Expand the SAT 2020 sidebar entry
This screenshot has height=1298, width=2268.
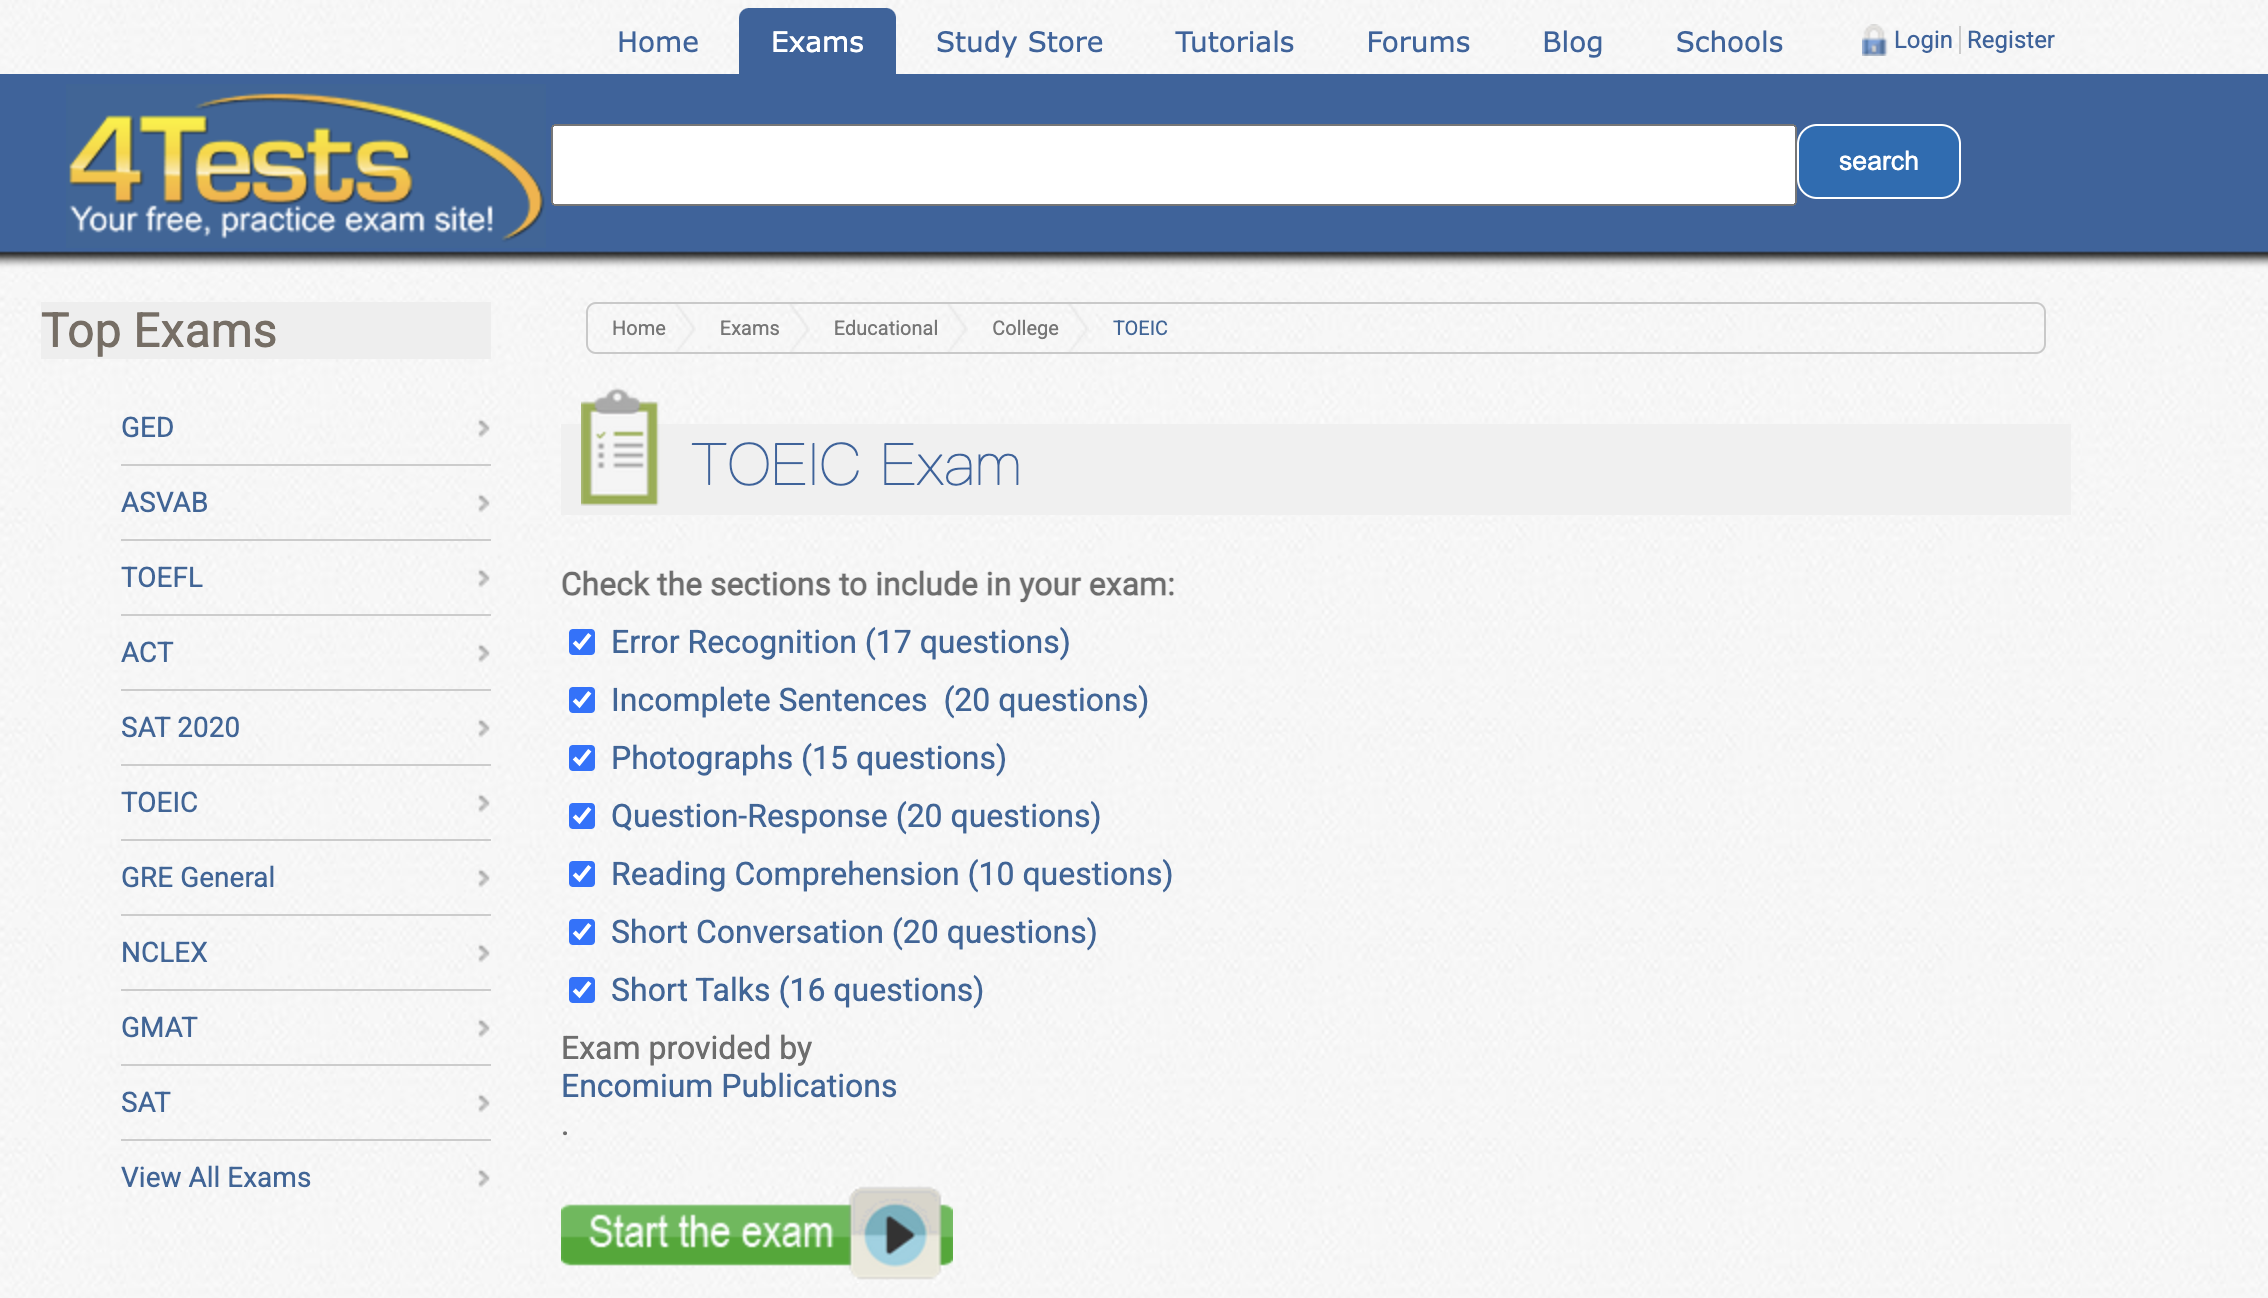[x=180, y=727]
